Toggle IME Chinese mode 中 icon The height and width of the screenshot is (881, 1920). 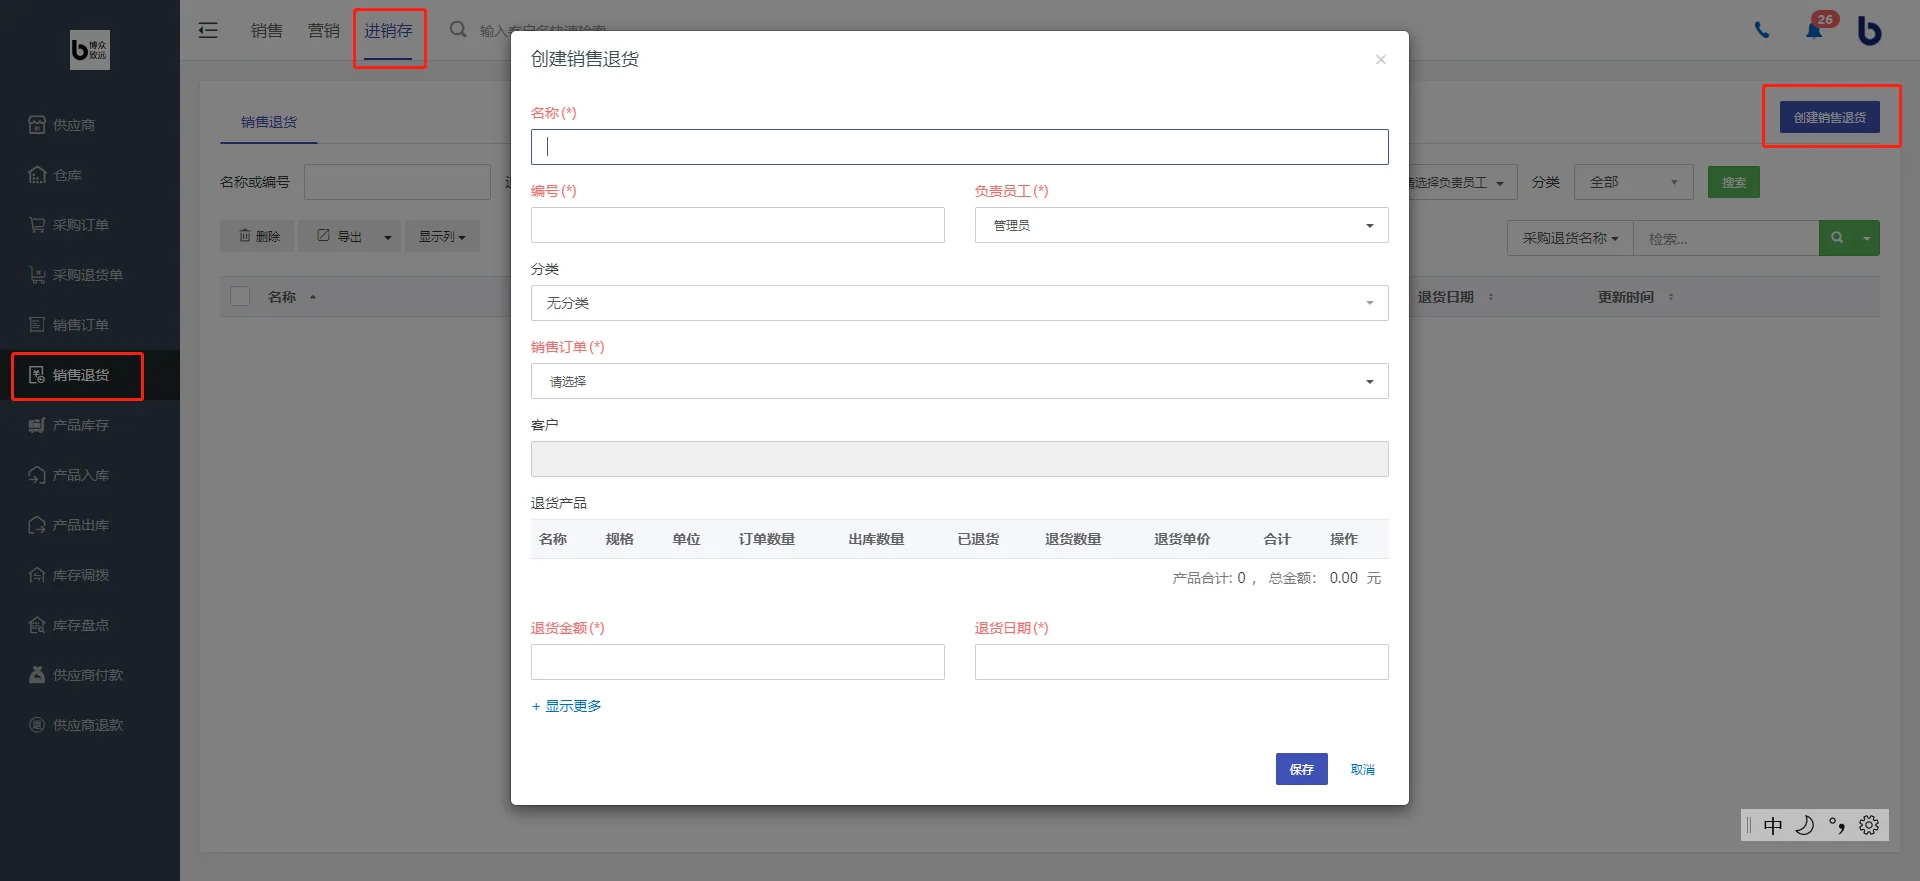coord(1773,825)
